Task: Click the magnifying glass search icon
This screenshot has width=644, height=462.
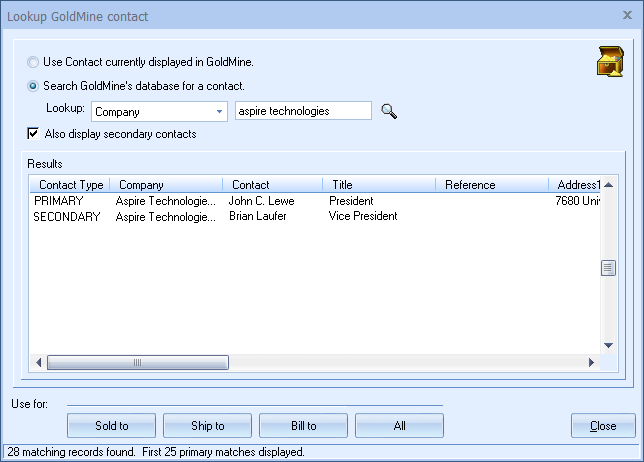Action: [389, 112]
